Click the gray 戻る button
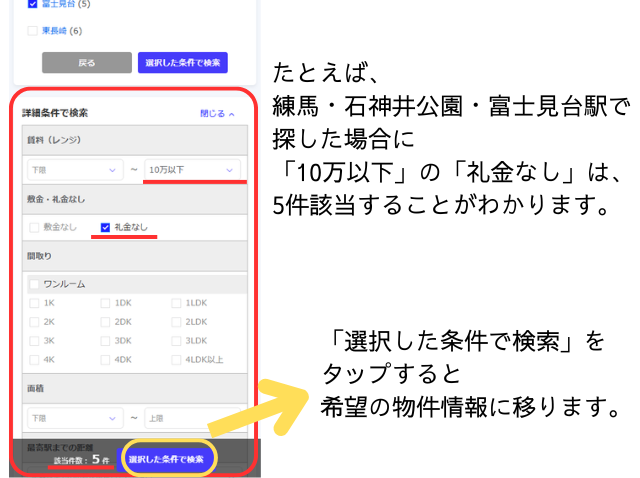Viewport: 640px width, 478px height. click(x=87, y=62)
